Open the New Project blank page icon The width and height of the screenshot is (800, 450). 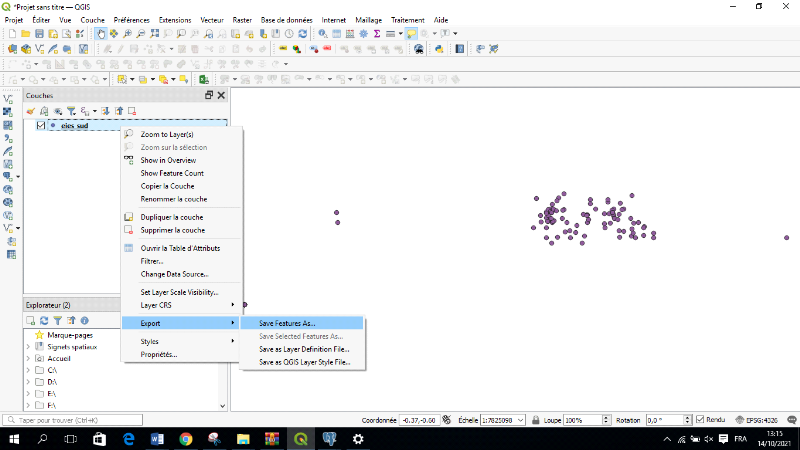[x=11, y=34]
